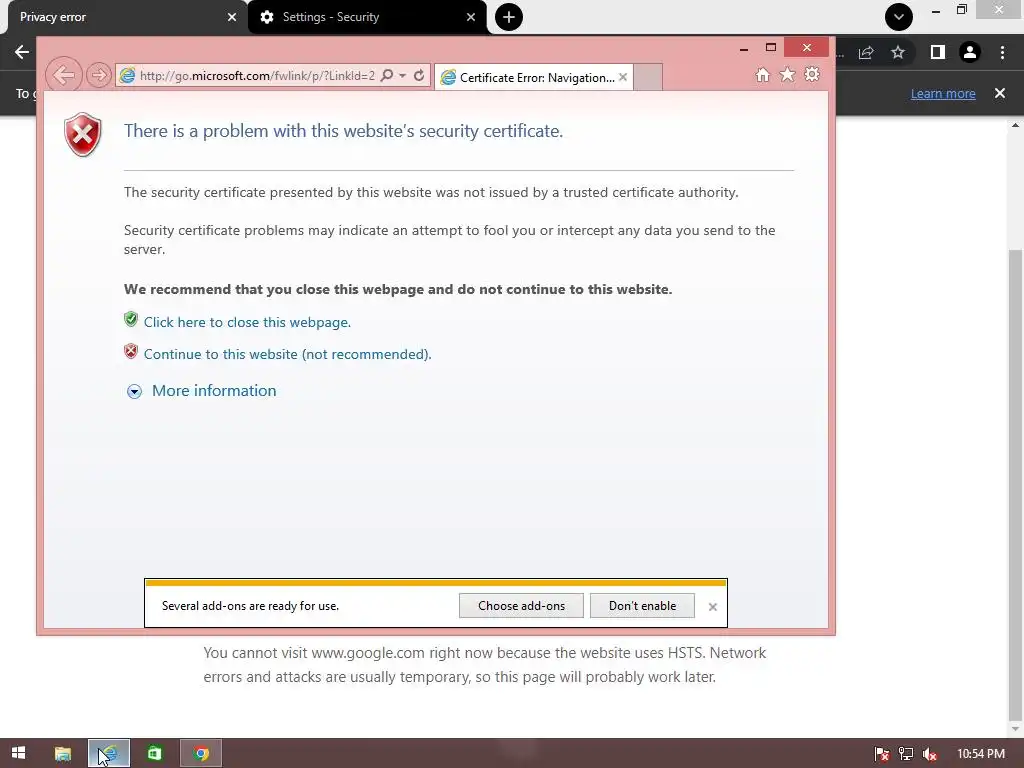Dismiss the add-ons notification bar
1024x768 pixels.
pyautogui.click(x=712, y=607)
